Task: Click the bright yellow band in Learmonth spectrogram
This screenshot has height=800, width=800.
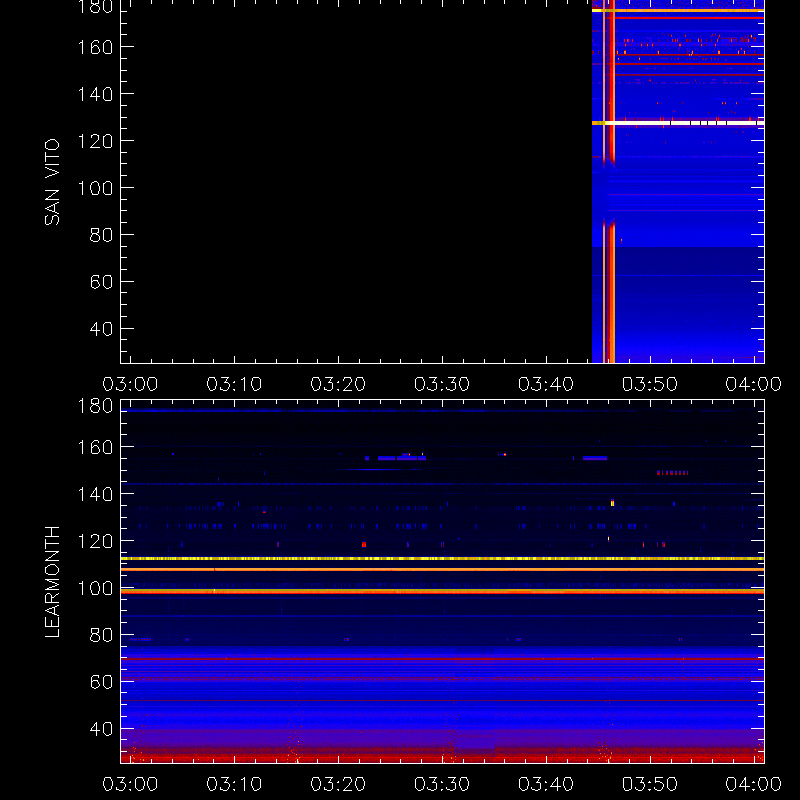Action: [442, 559]
